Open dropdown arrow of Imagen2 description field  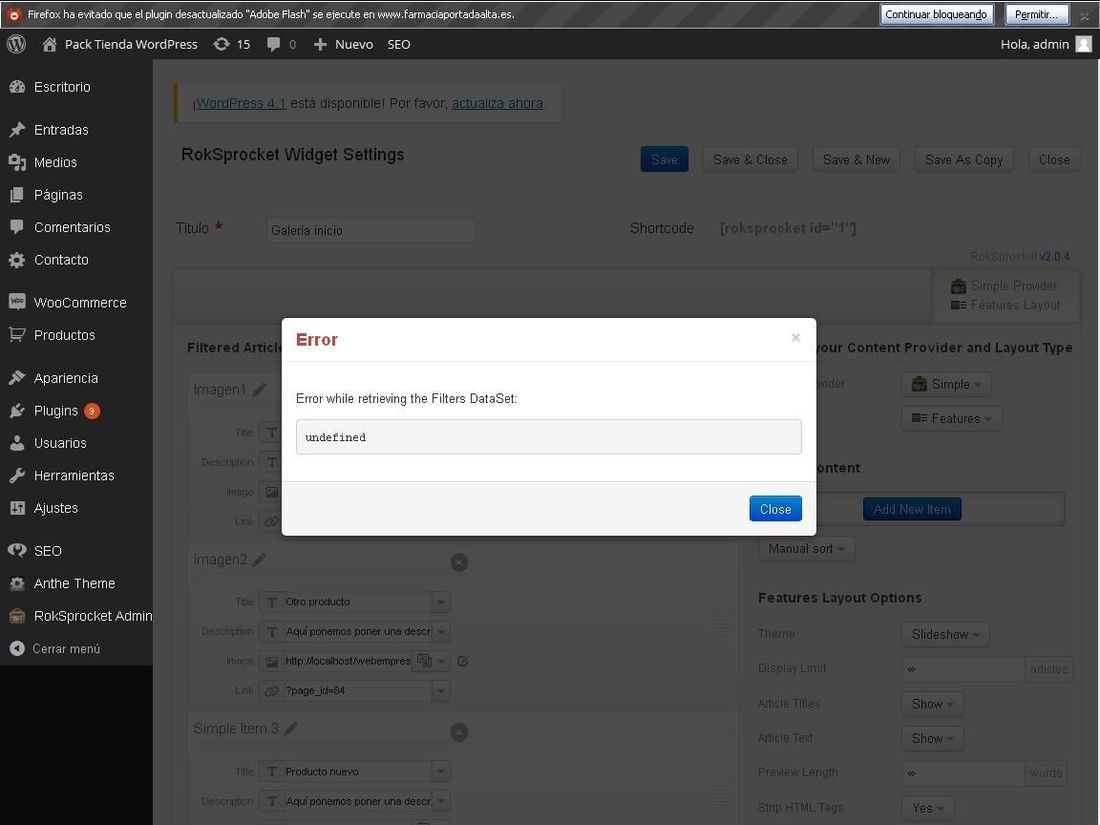click(441, 631)
